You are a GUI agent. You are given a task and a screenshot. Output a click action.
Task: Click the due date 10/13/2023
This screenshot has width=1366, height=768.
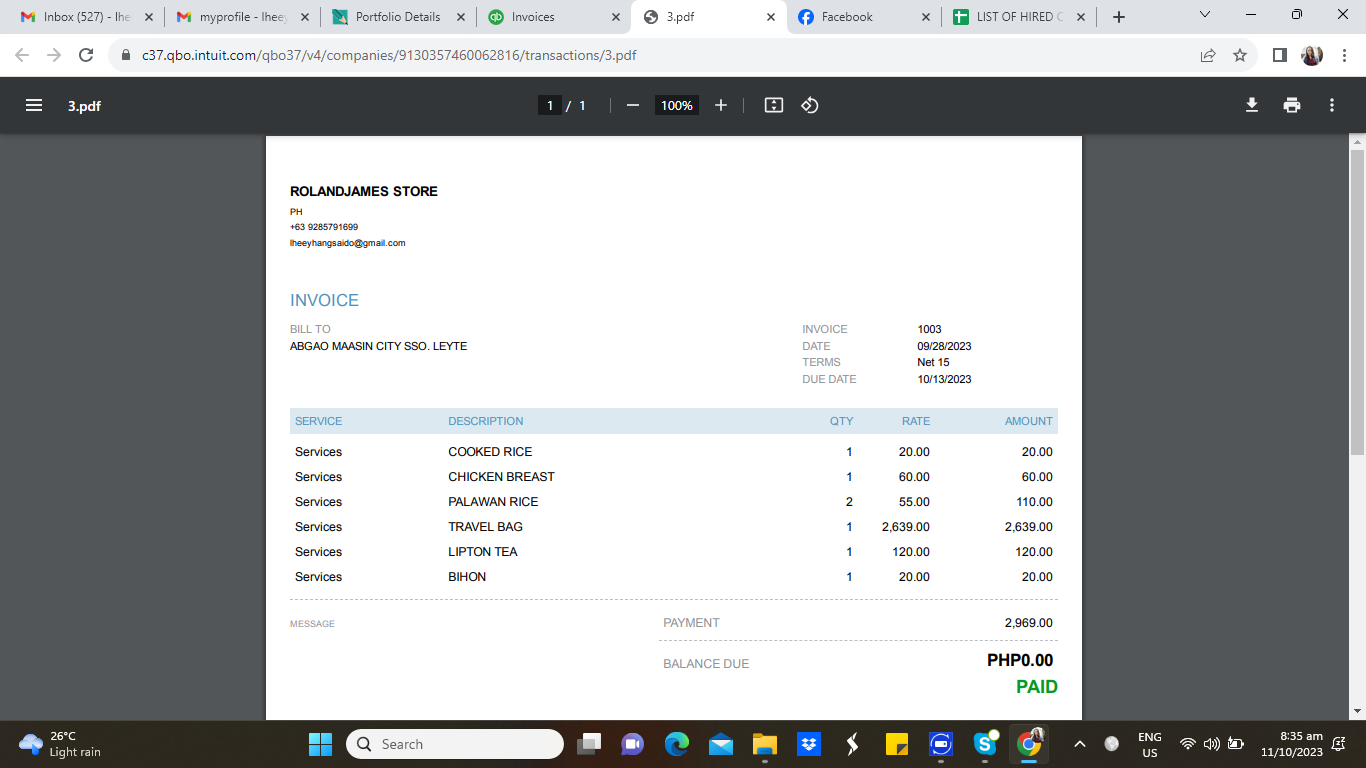click(945, 379)
